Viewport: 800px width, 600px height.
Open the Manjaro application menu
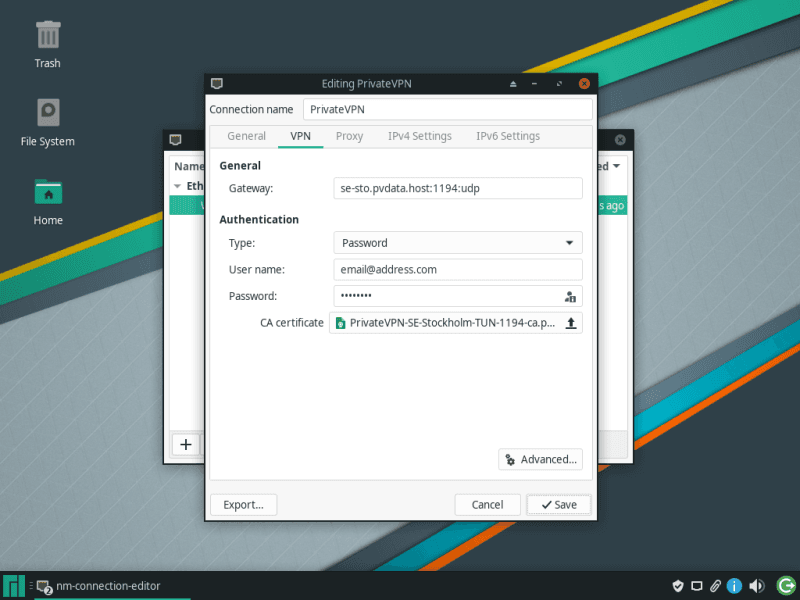14,586
